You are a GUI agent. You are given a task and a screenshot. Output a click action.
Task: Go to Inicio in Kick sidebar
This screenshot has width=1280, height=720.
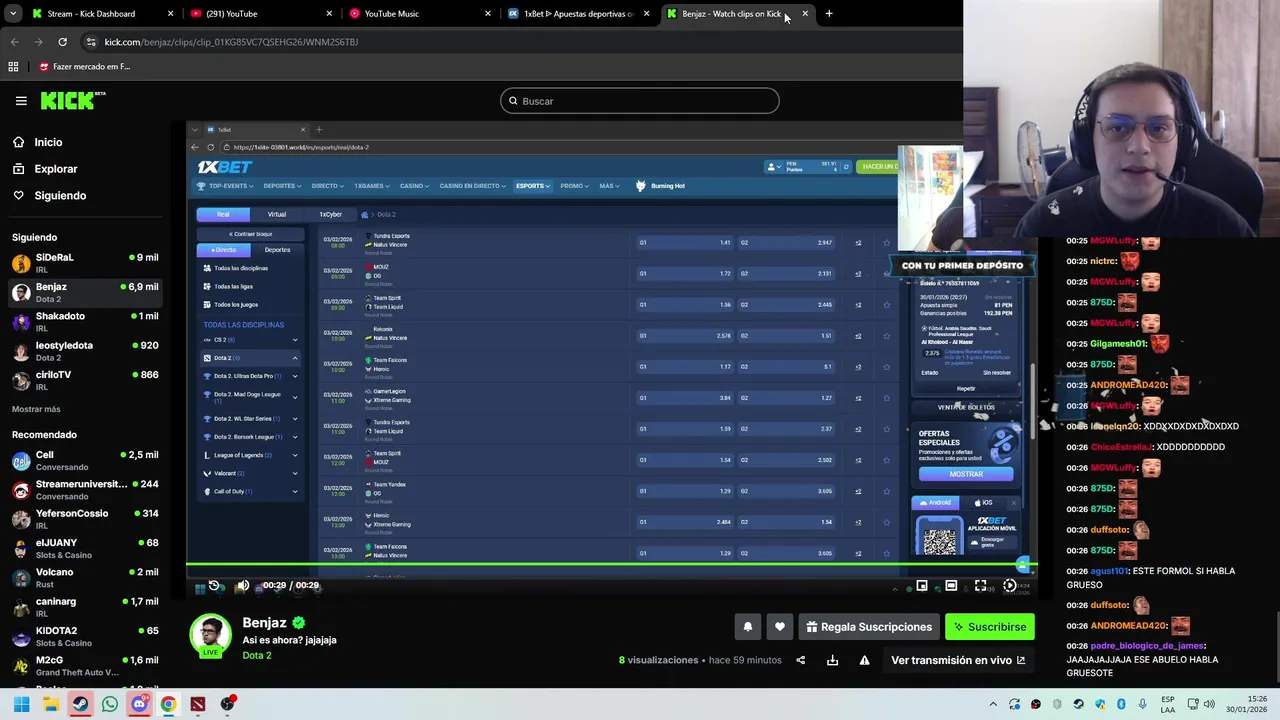[37, 142]
